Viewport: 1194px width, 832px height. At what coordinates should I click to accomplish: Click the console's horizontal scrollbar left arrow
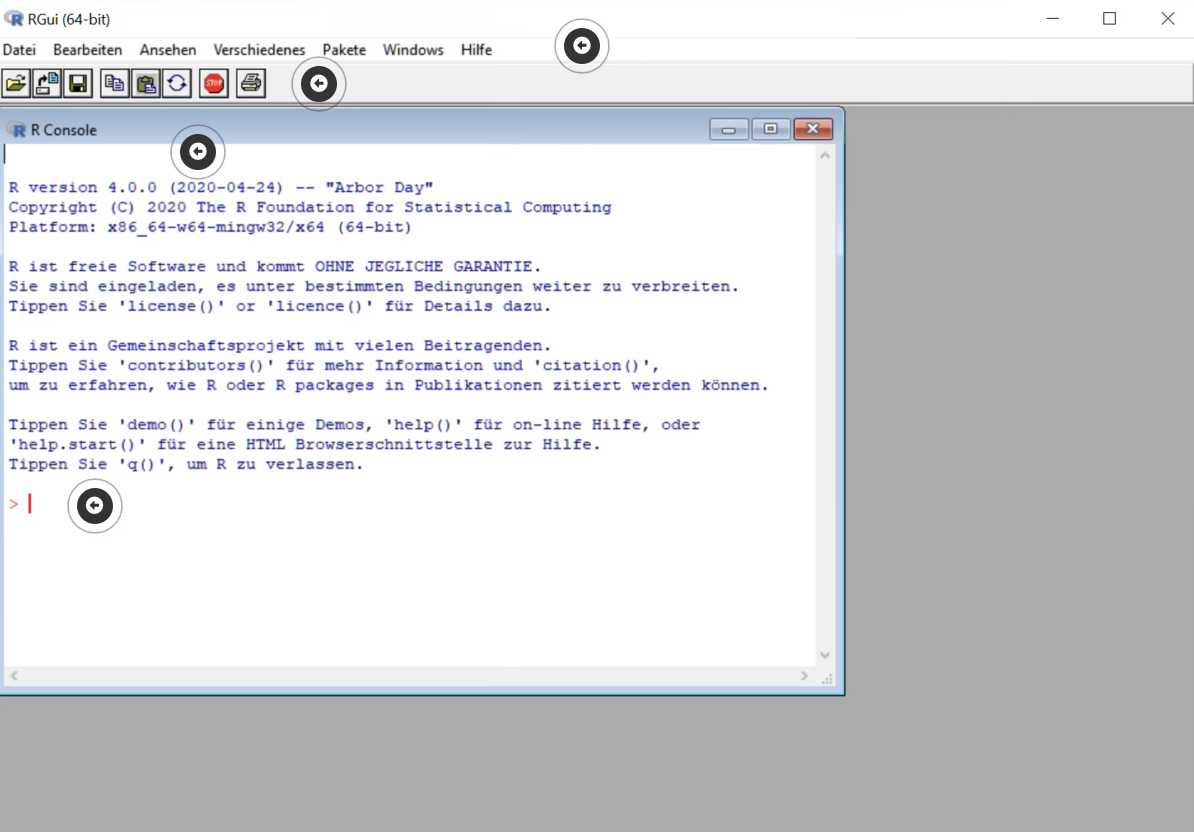[14, 676]
